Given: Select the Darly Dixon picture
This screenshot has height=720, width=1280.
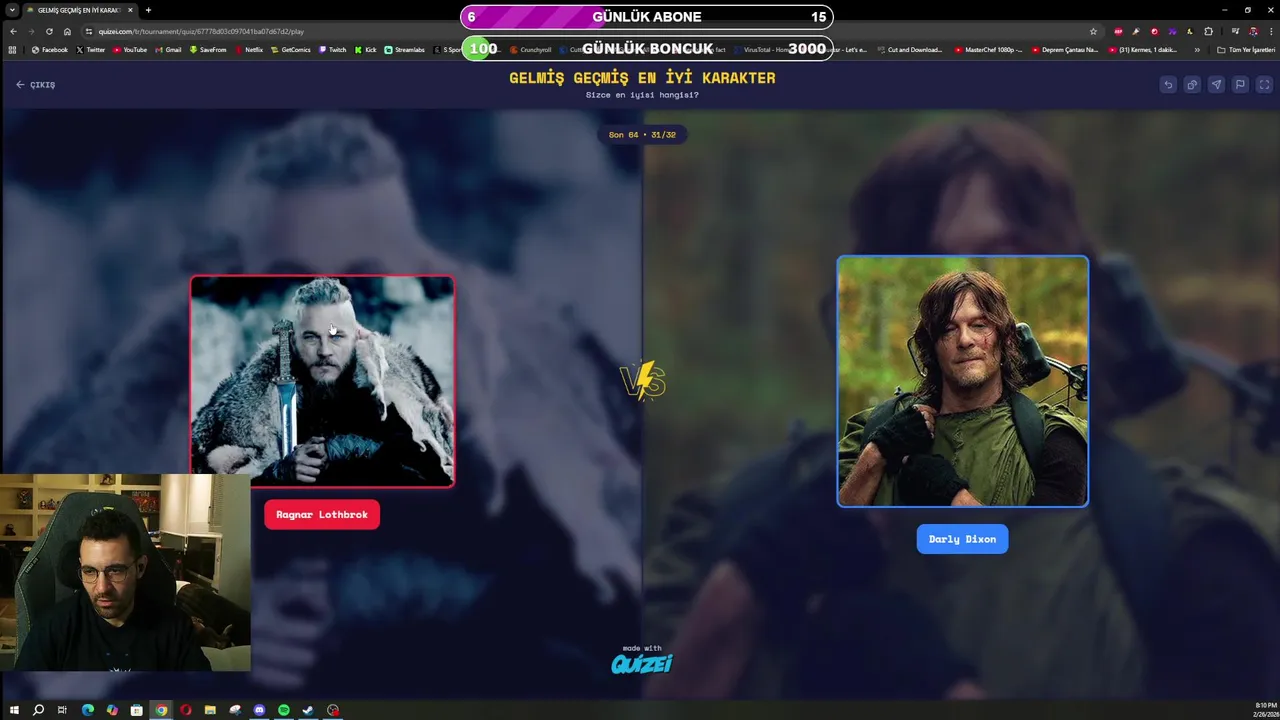Looking at the screenshot, I should pyautogui.click(x=962, y=381).
